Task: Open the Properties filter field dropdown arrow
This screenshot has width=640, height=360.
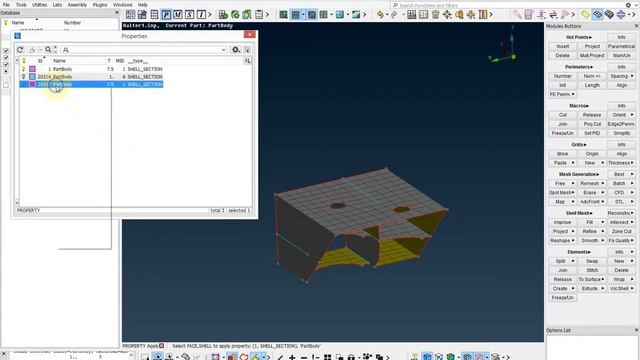Action: point(224,50)
